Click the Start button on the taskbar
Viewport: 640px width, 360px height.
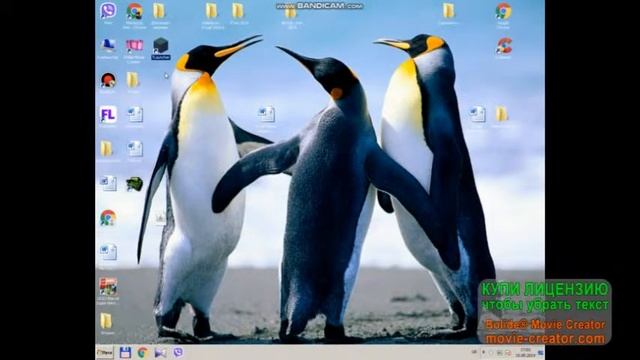(x=104, y=352)
